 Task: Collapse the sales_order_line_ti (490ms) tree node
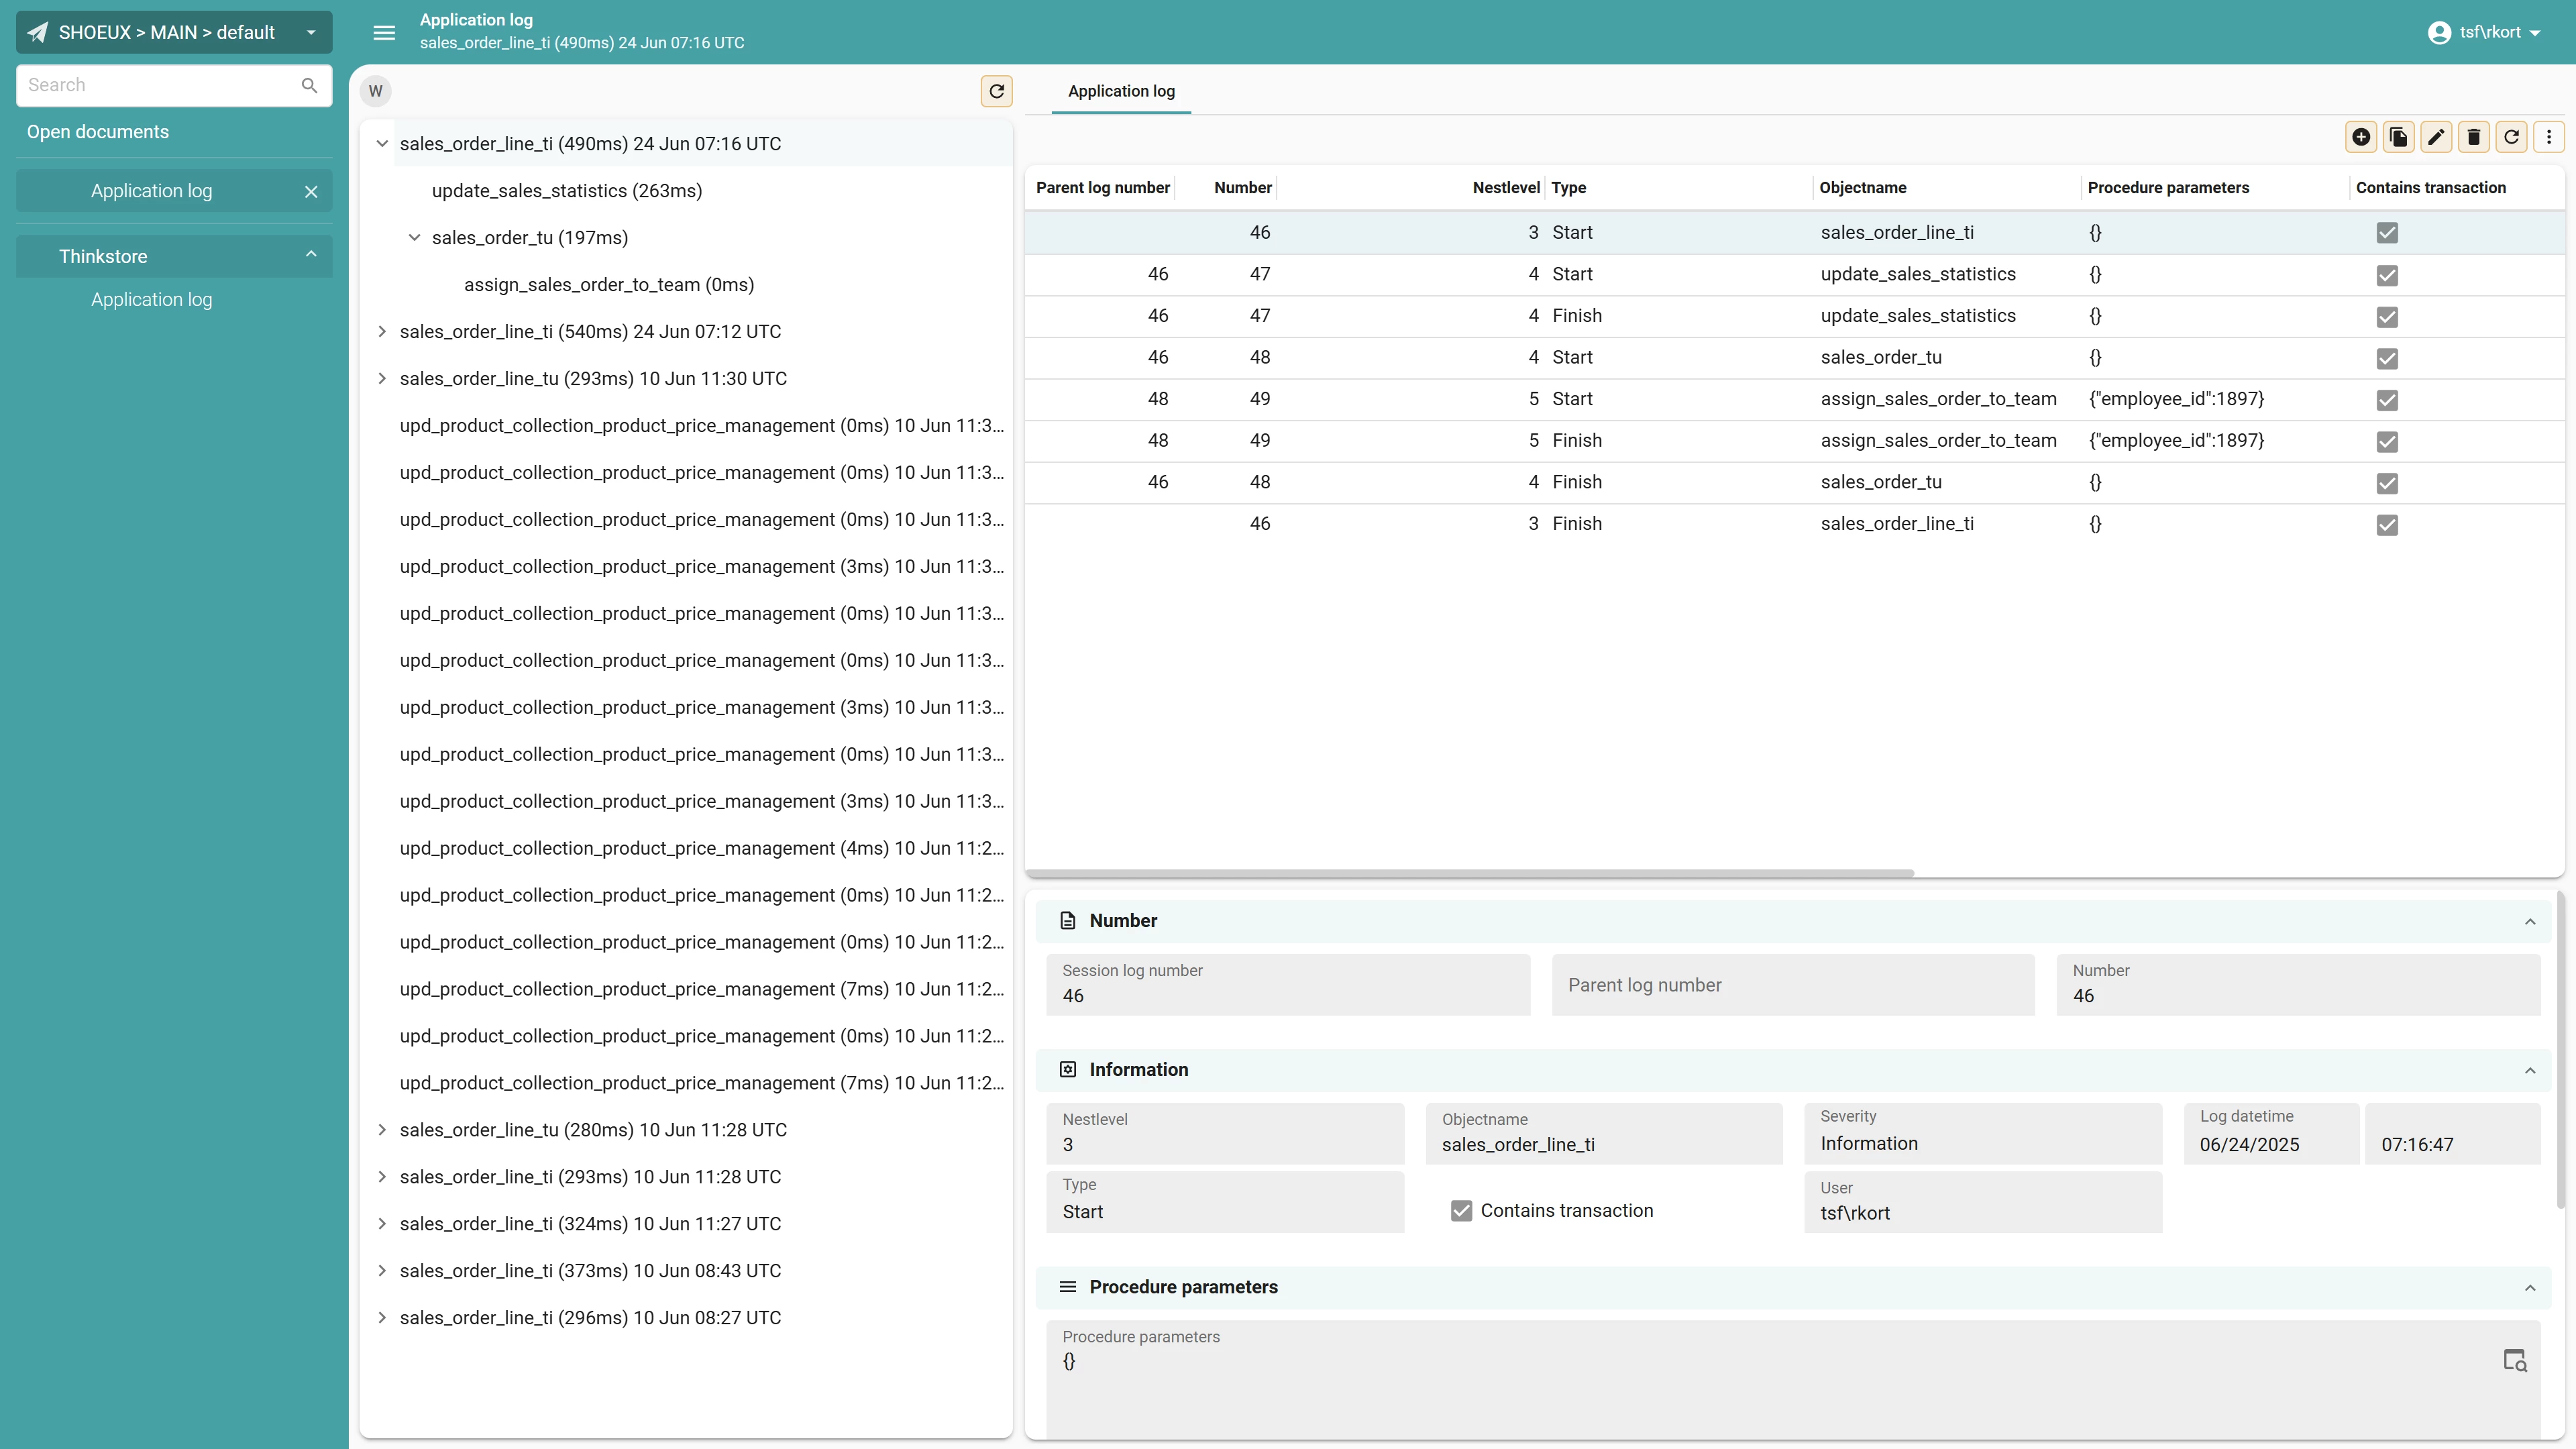click(x=382, y=144)
